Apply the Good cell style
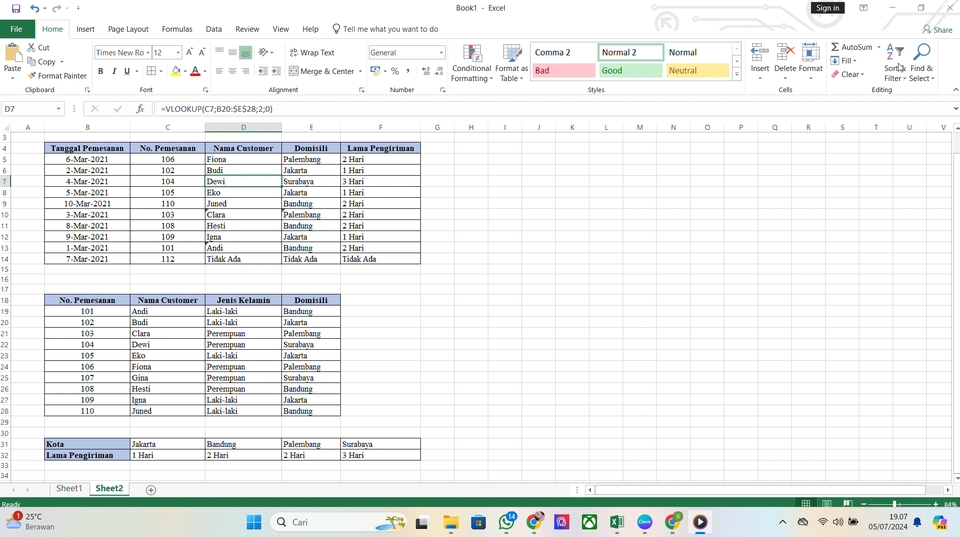The height and width of the screenshot is (537, 960). click(630, 70)
